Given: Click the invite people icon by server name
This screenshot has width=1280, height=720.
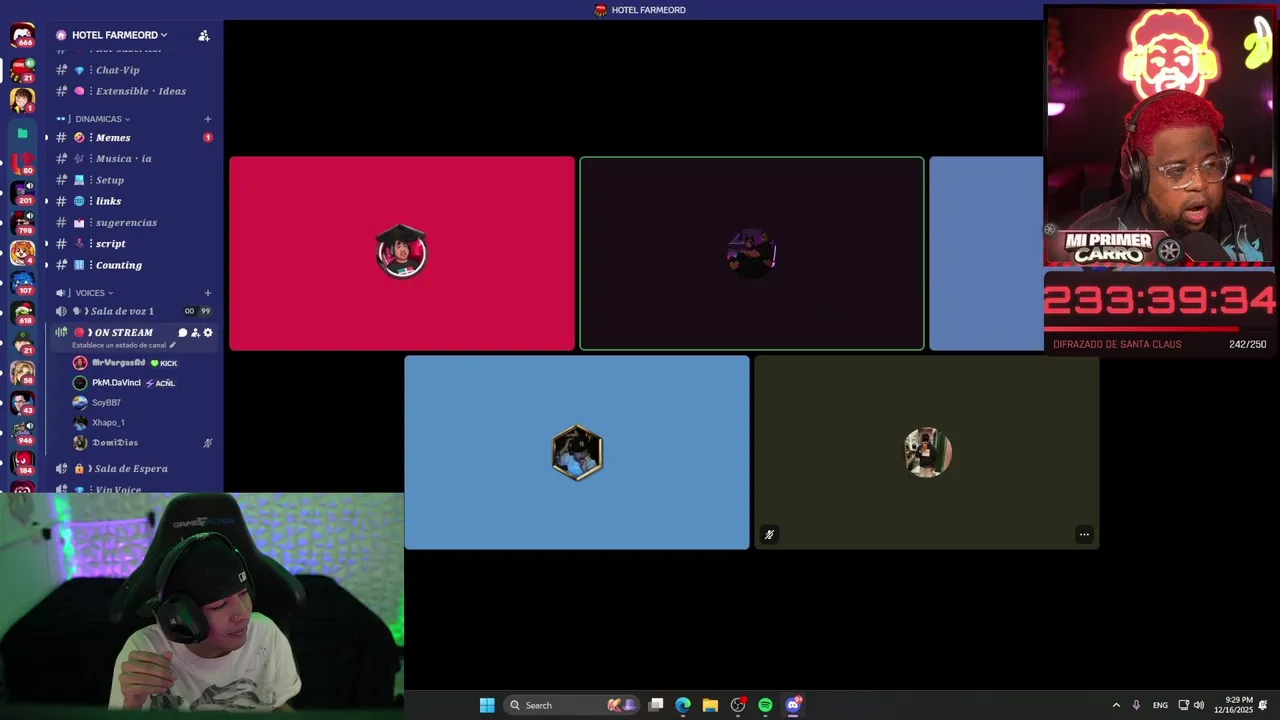Looking at the screenshot, I should (204, 35).
